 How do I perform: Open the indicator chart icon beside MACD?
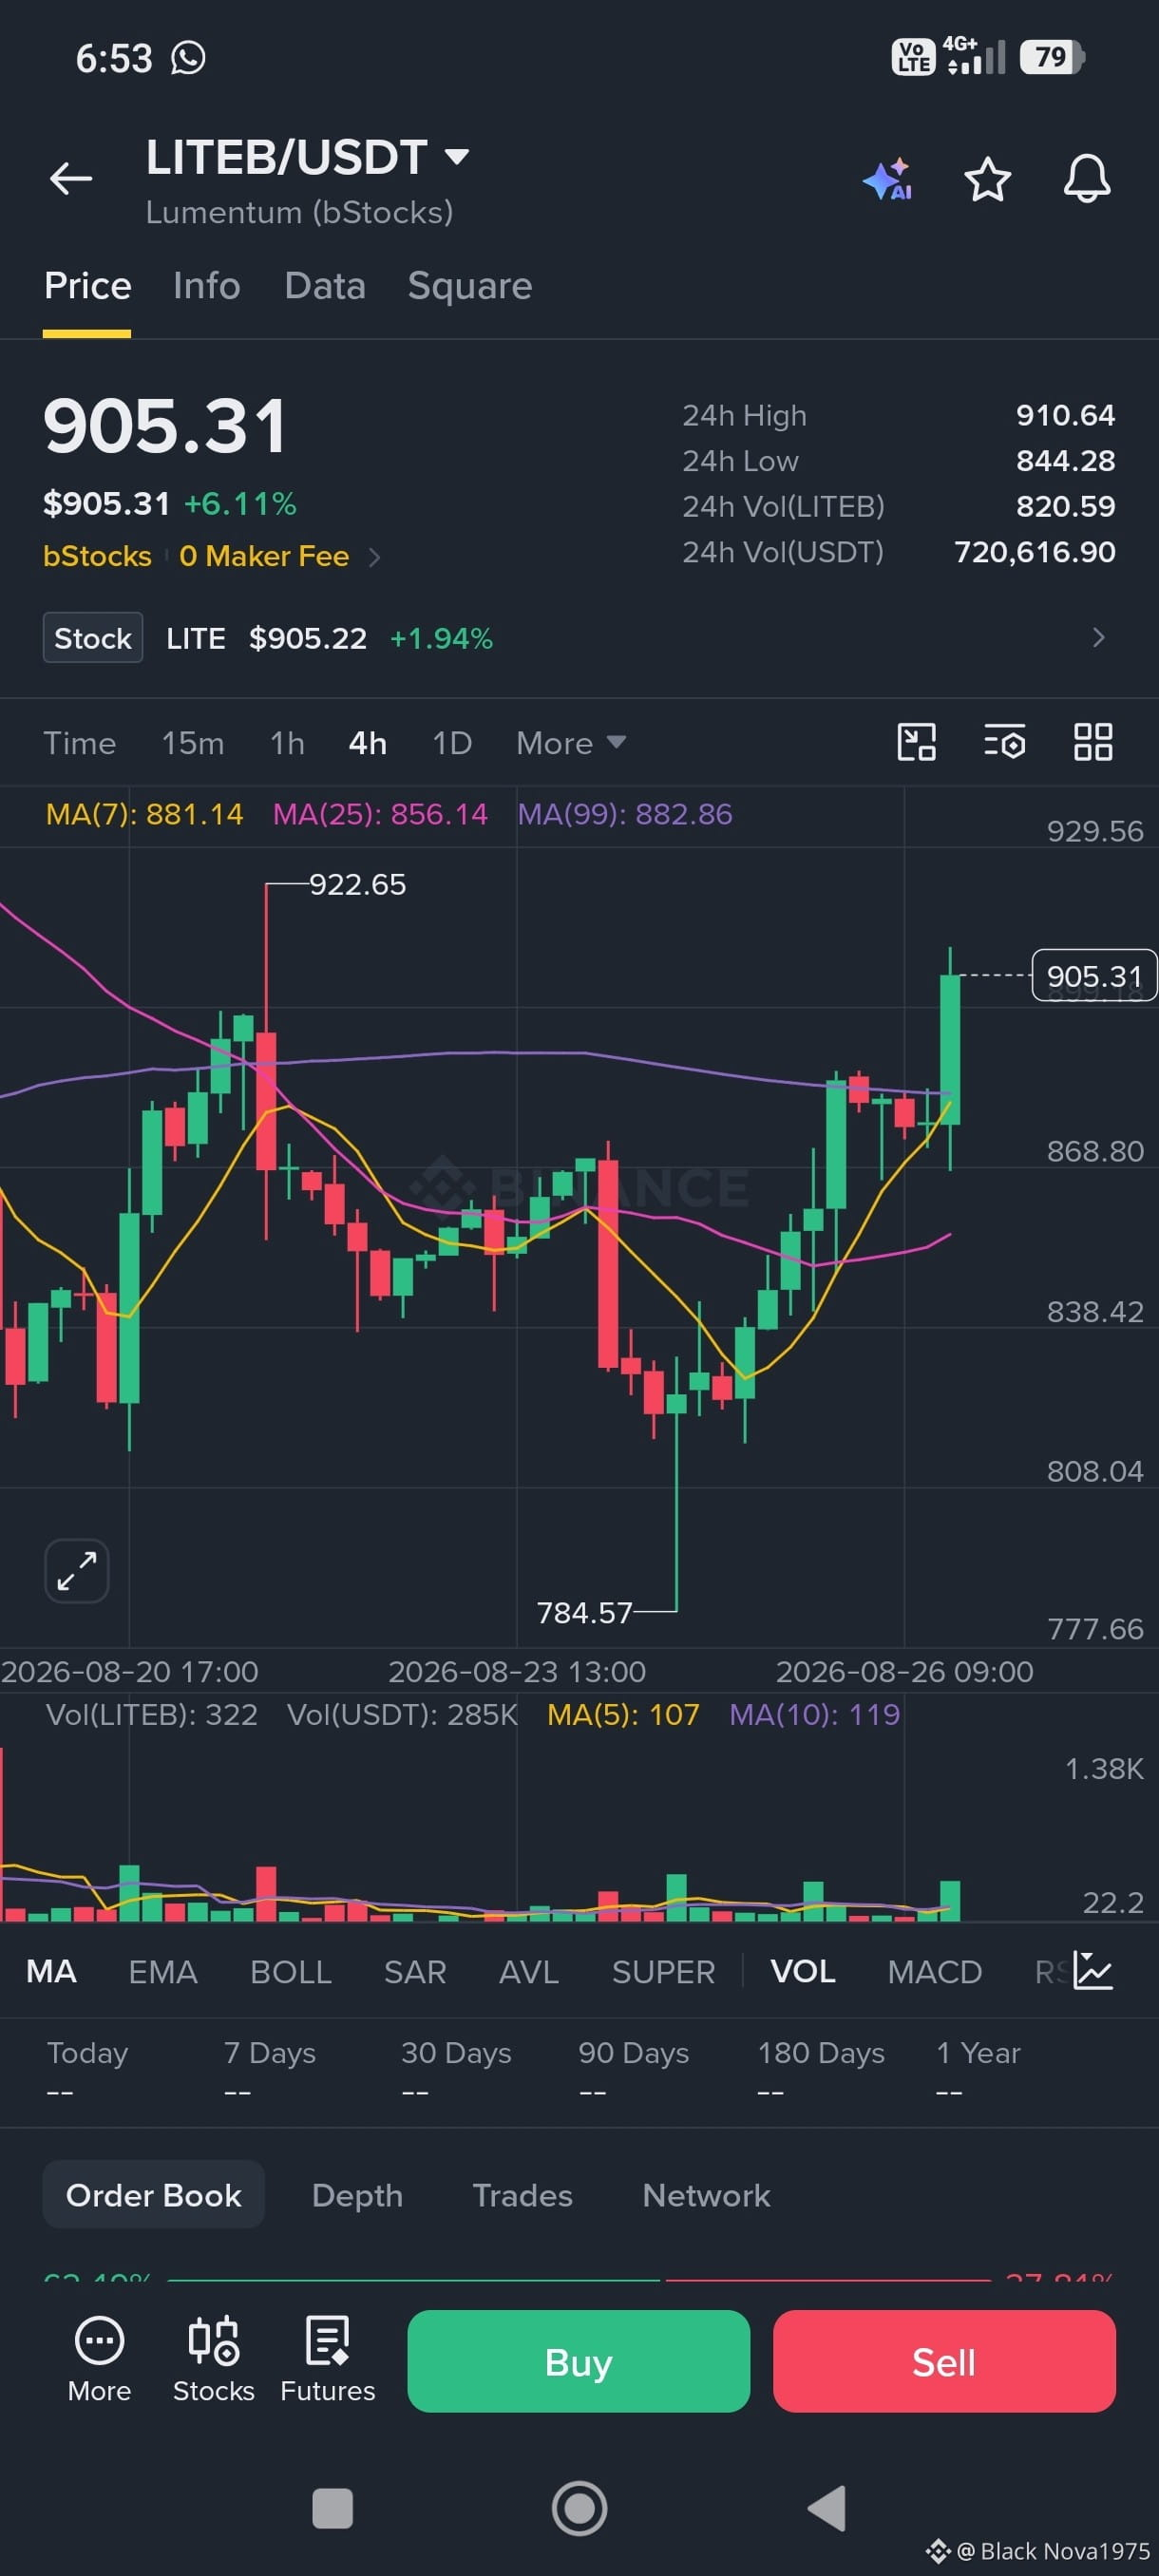point(1092,1970)
